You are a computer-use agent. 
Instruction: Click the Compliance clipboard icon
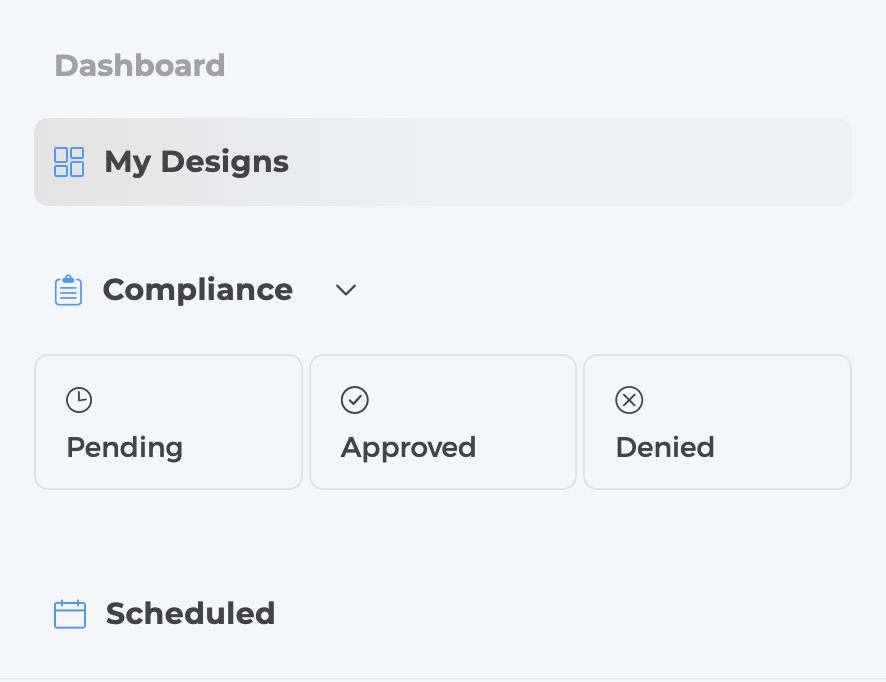(68, 290)
